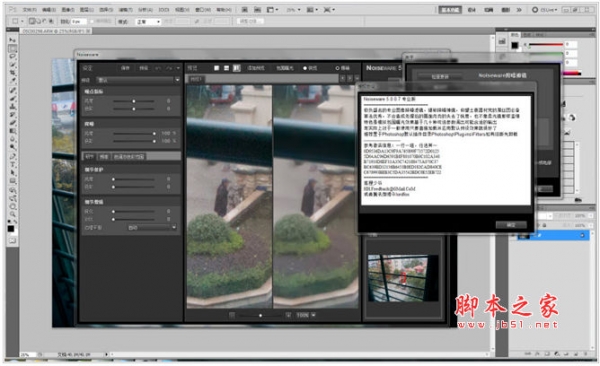Click the preset button beside save in Noiseware

coord(143,68)
